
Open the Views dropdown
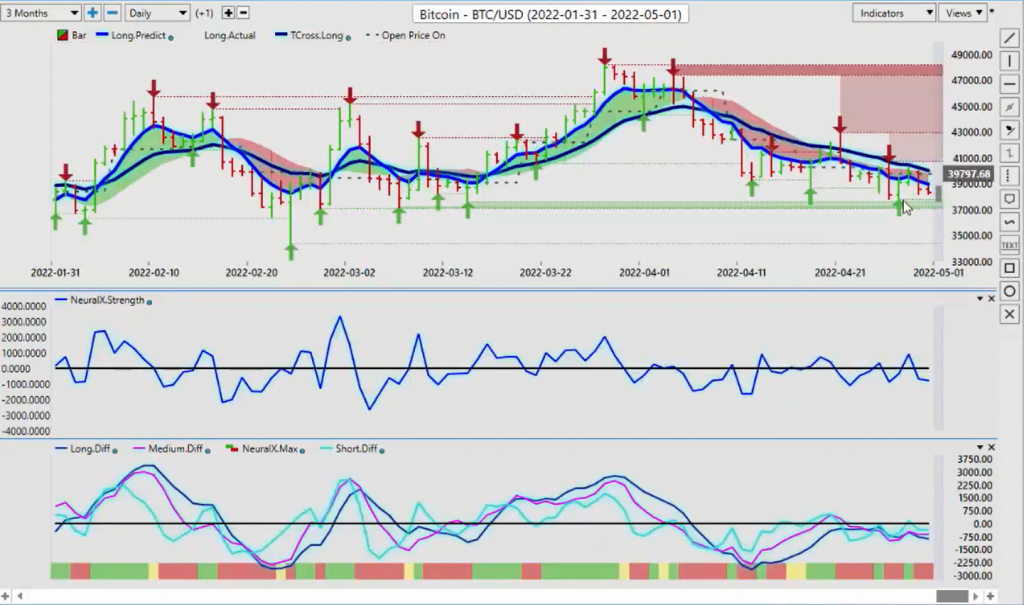pyautogui.click(x=963, y=13)
